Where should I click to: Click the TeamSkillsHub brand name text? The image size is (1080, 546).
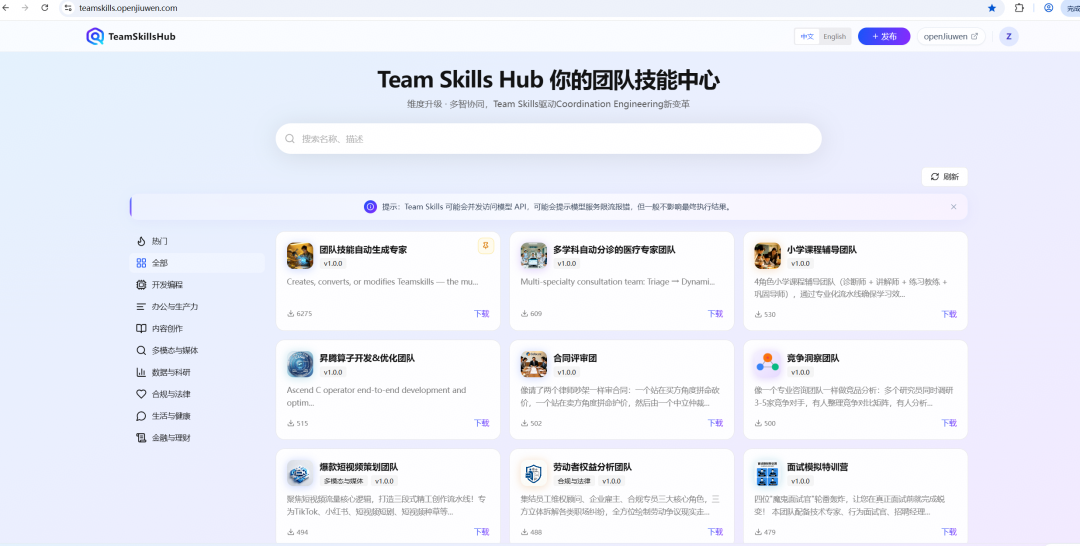[x=142, y=36]
